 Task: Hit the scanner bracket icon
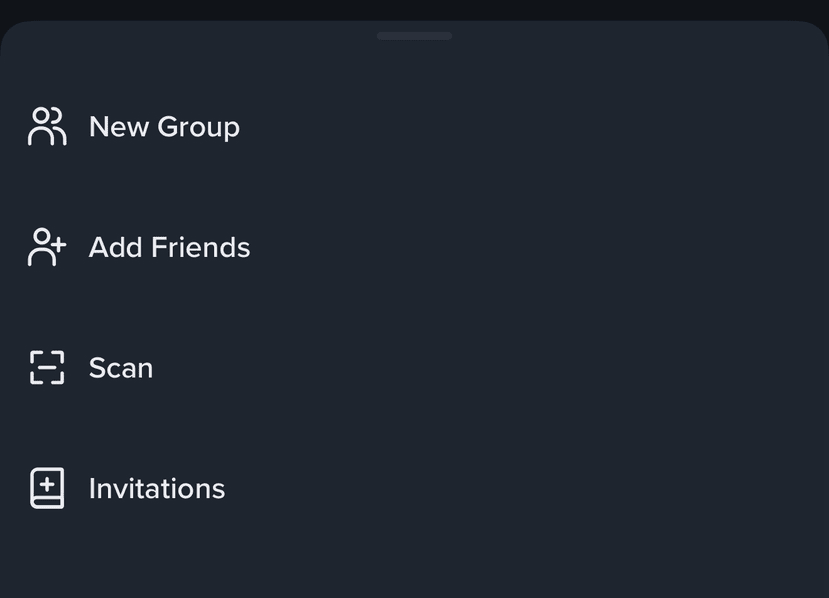(x=47, y=368)
